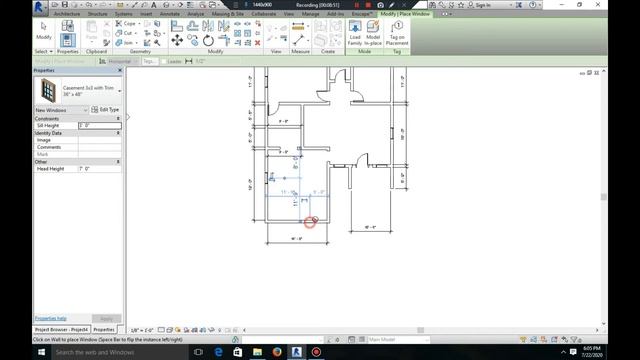The image size is (640, 360).
Task: Click the red Delete X icon
Action: pos(258,42)
